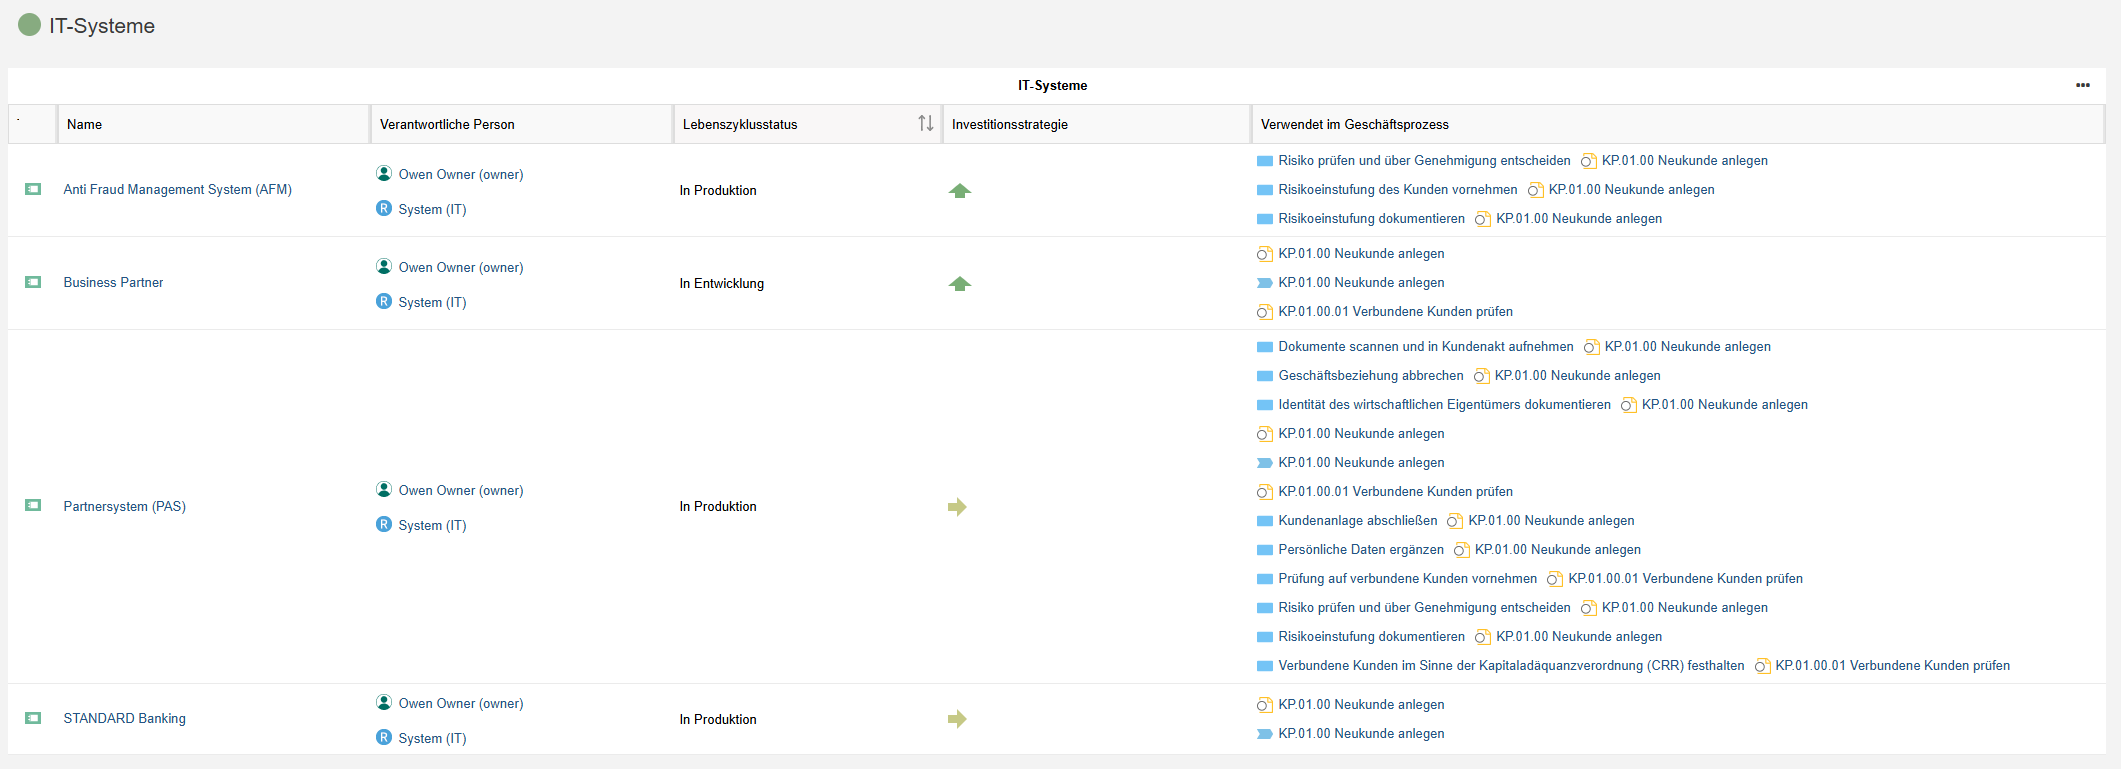Click In Entwicklung status text

(721, 283)
